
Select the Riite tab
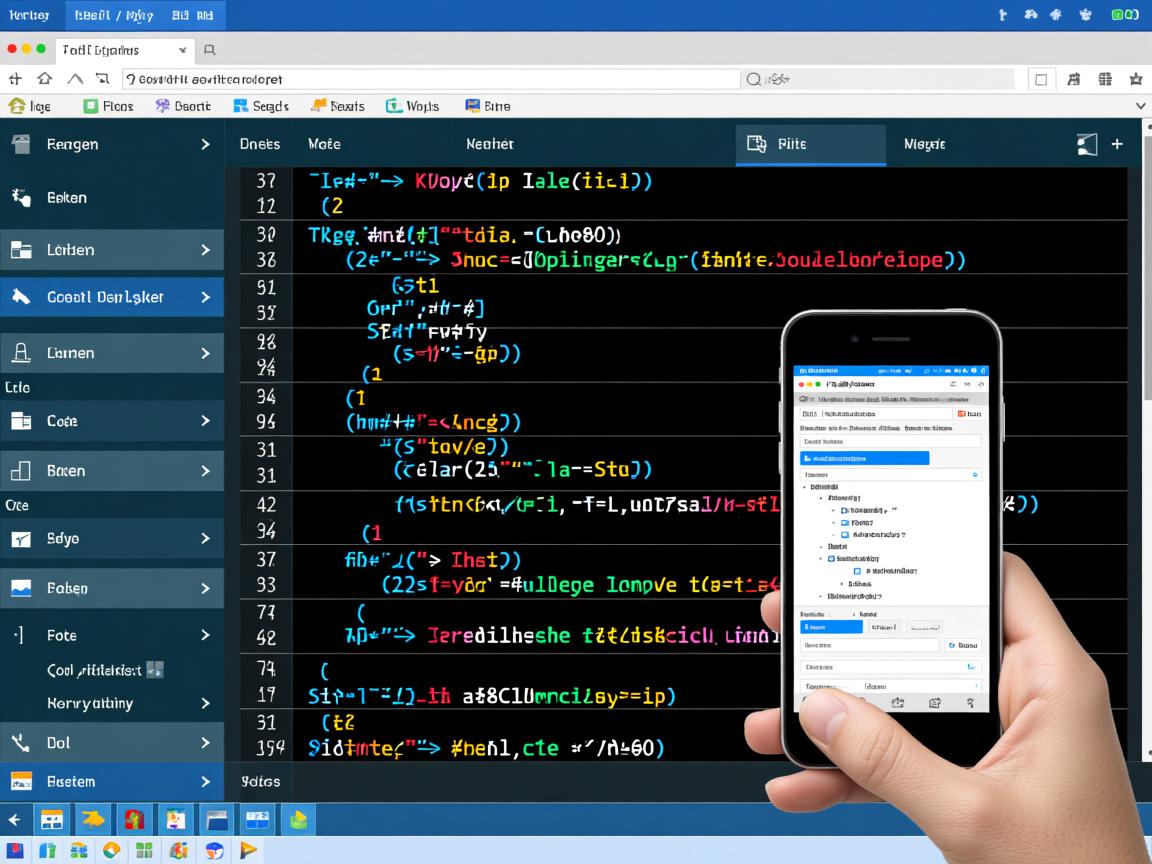pos(791,144)
